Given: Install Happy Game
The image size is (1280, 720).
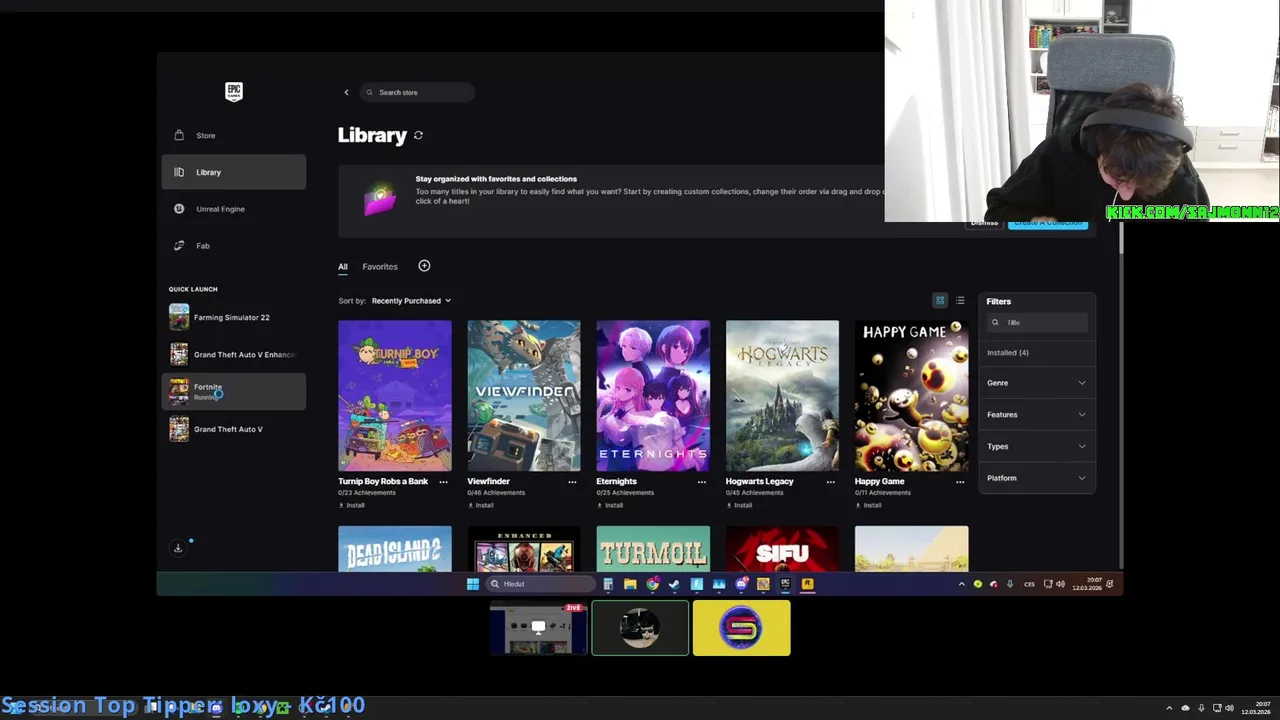Looking at the screenshot, I should [x=868, y=505].
